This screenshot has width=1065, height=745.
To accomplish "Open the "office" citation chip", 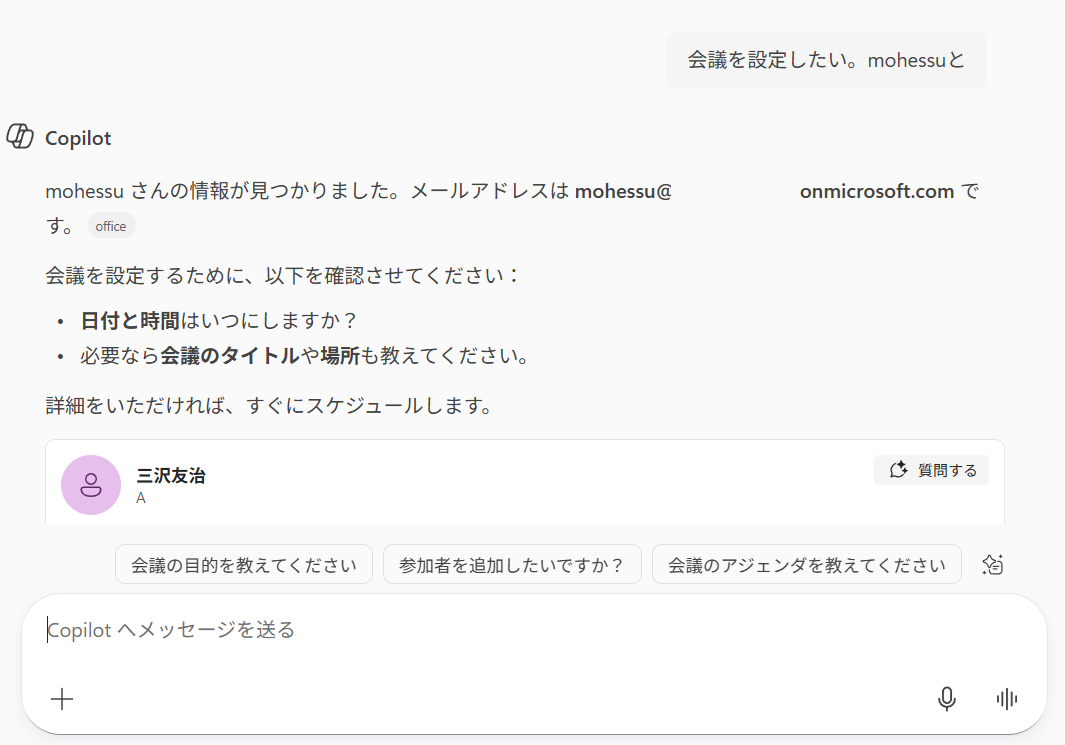I will click(x=111, y=226).
